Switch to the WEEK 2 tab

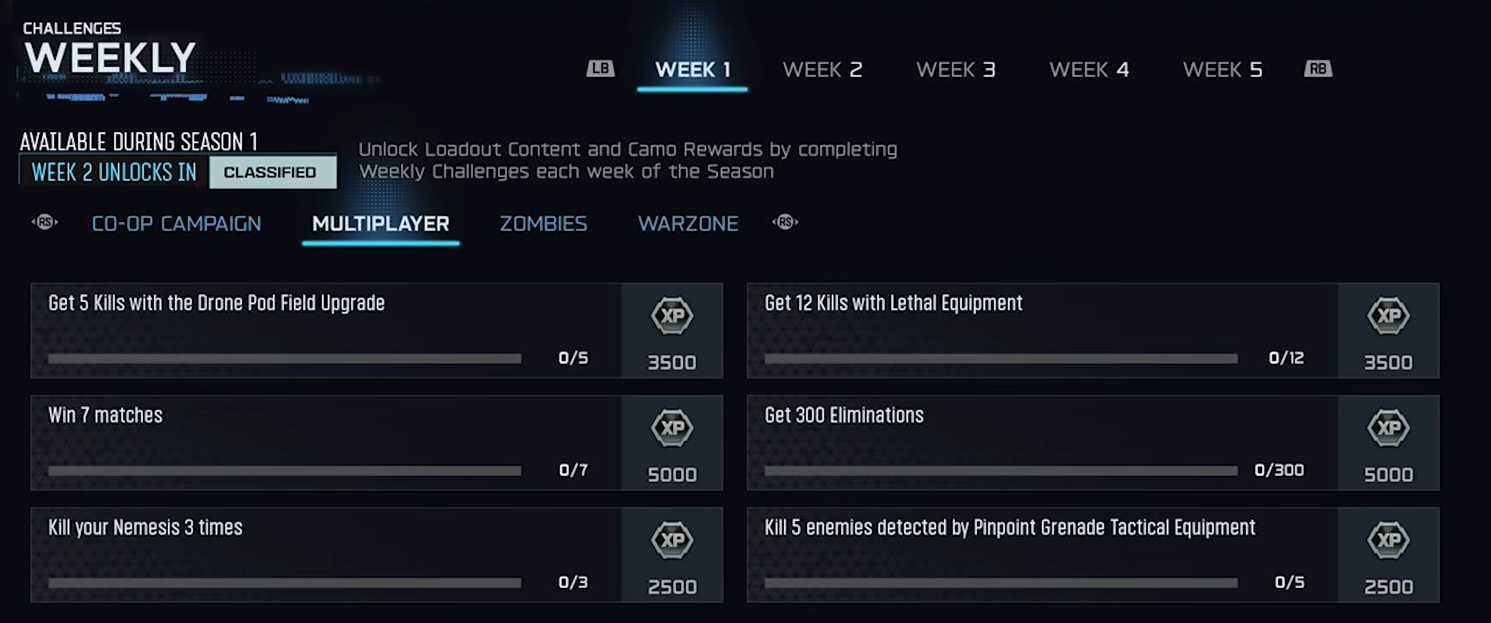[822, 69]
